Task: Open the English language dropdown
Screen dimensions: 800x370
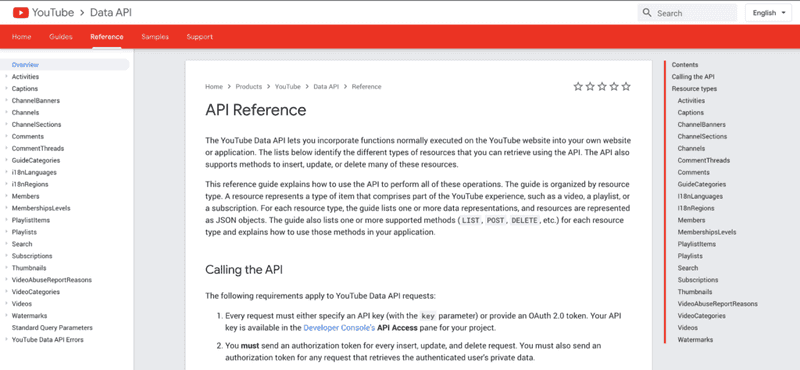Action: click(x=768, y=13)
